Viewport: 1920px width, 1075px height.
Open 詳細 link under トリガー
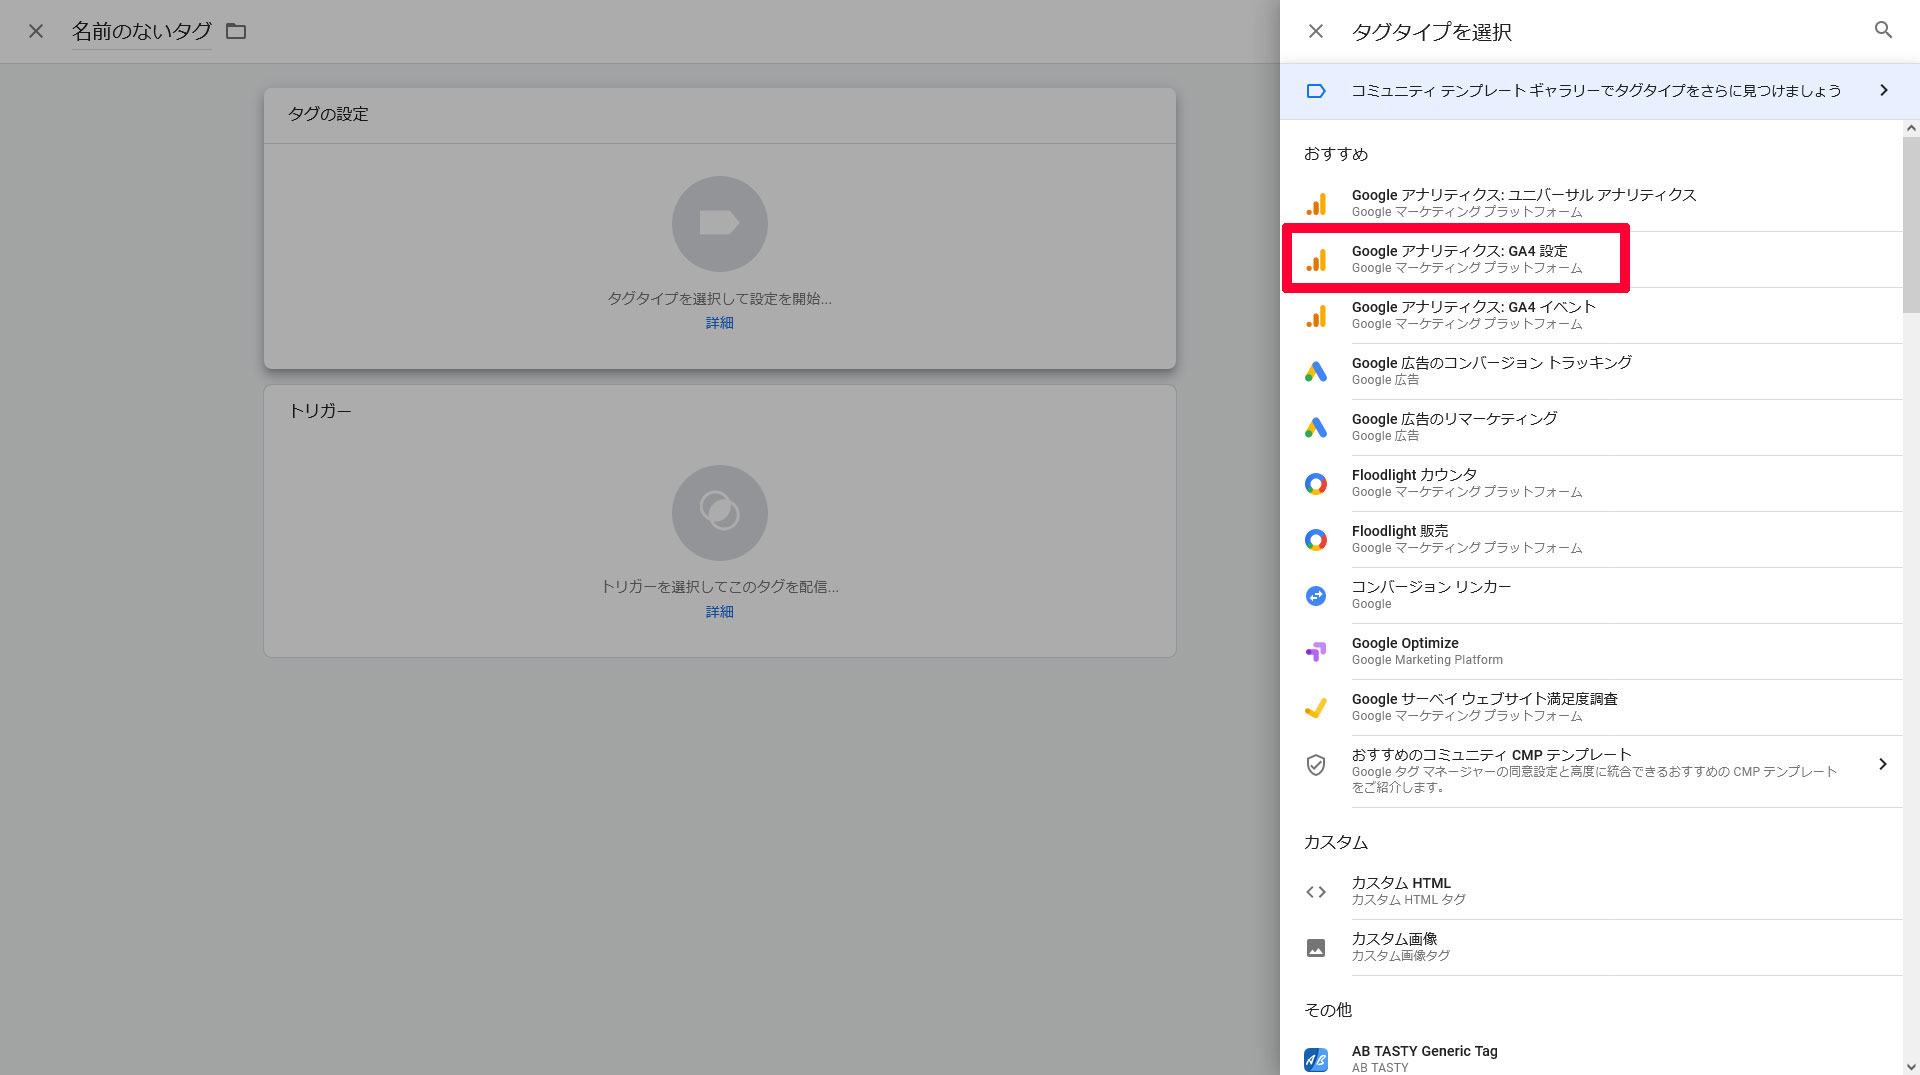720,612
